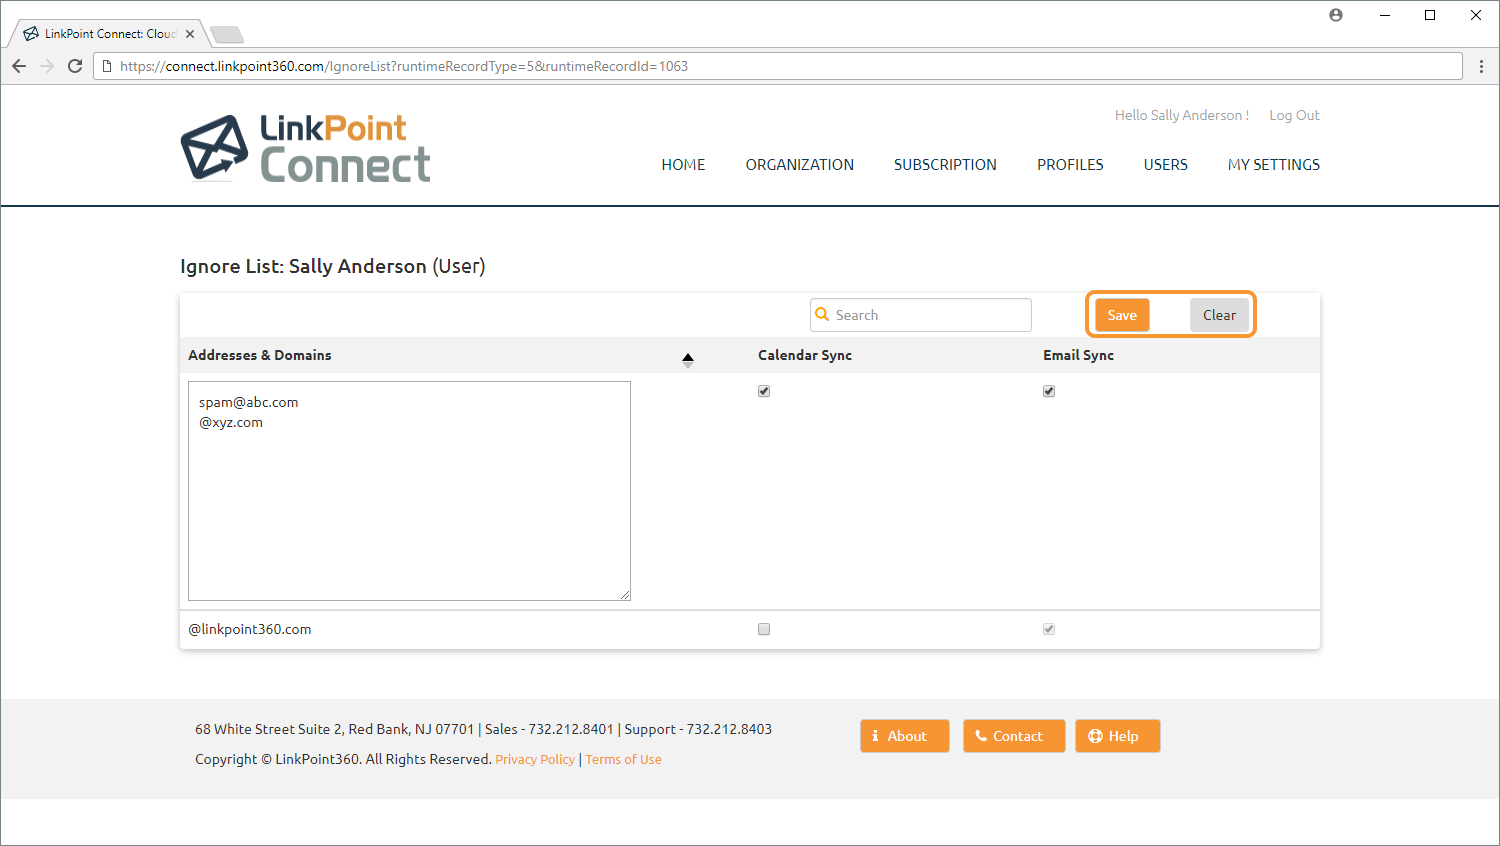Log Out of the account
1500x846 pixels.
[x=1294, y=115]
